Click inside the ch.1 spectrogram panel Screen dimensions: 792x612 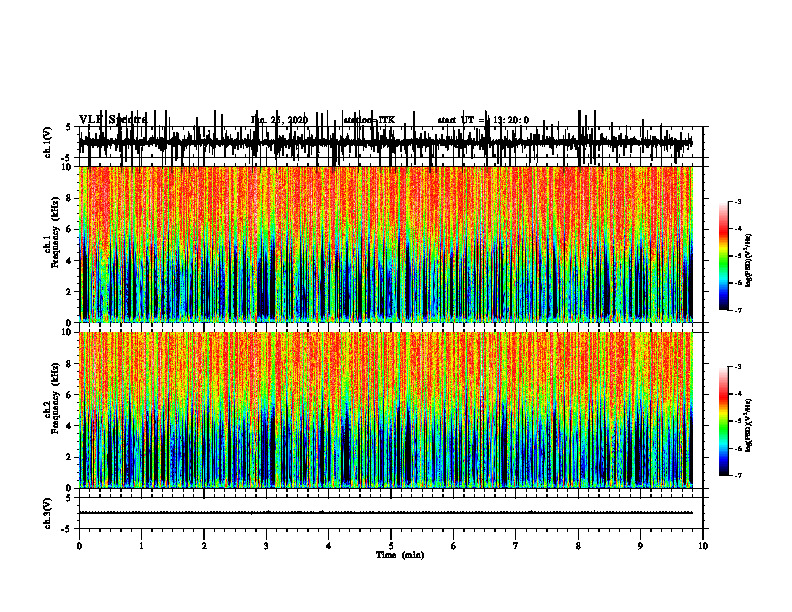385,244
